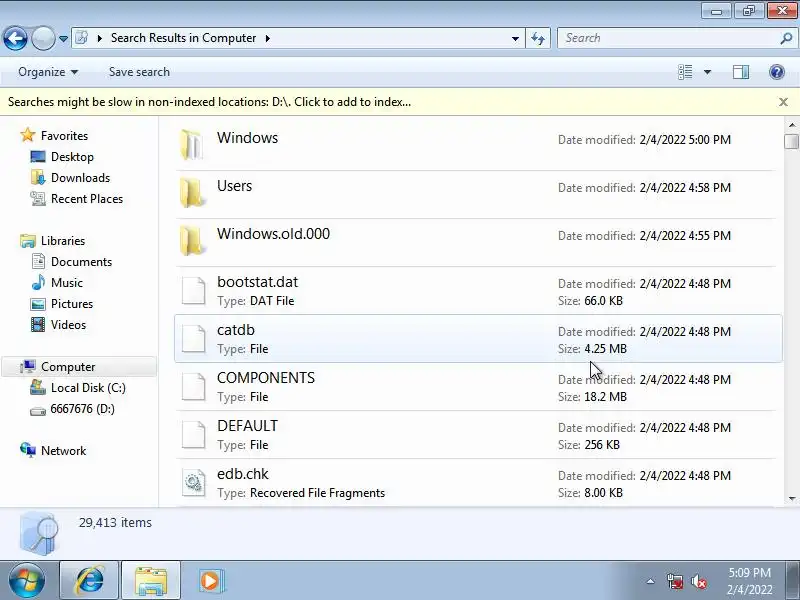The image size is (800, 600).
Task: Click the network tray icon
Action: pyautogui.click(x=674, y=581)
